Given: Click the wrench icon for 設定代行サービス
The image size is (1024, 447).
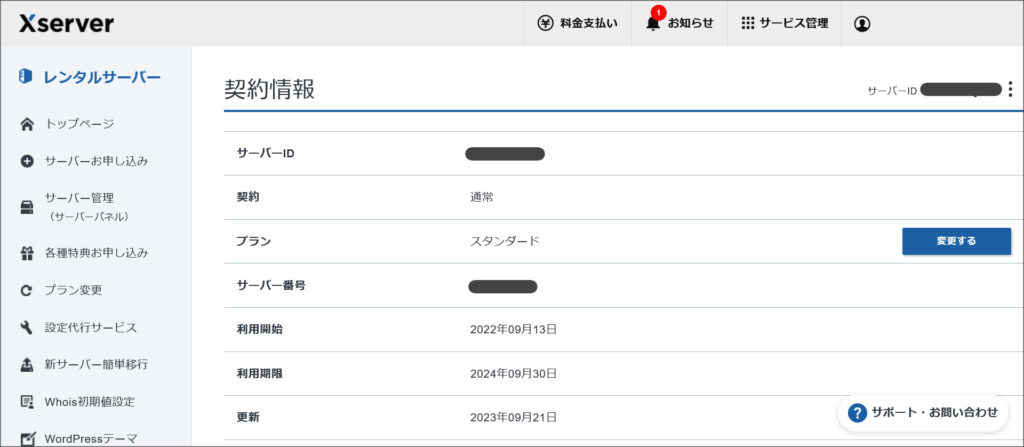Looking at the screenshot, I should coord(27,327).
